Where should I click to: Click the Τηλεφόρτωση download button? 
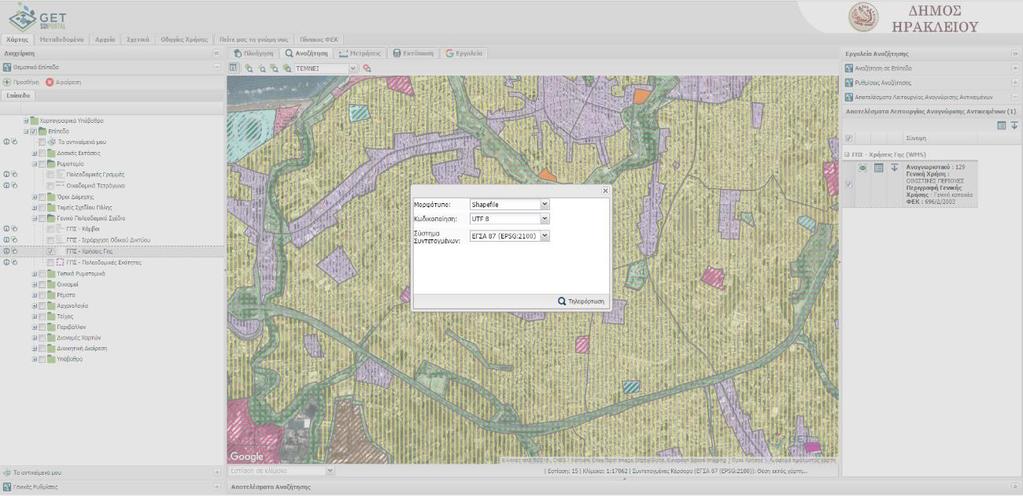pyautogui.click(x=581, y=302)
